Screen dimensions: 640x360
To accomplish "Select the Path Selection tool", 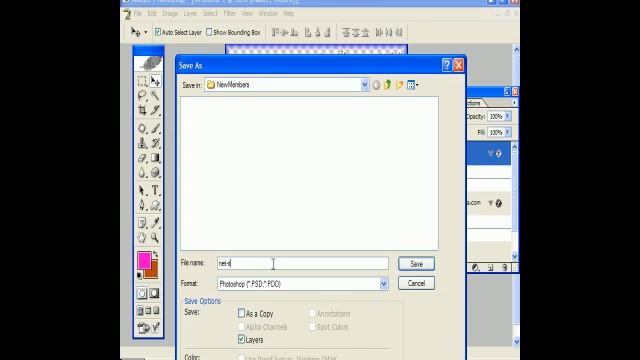I will [x=142, y=190].
